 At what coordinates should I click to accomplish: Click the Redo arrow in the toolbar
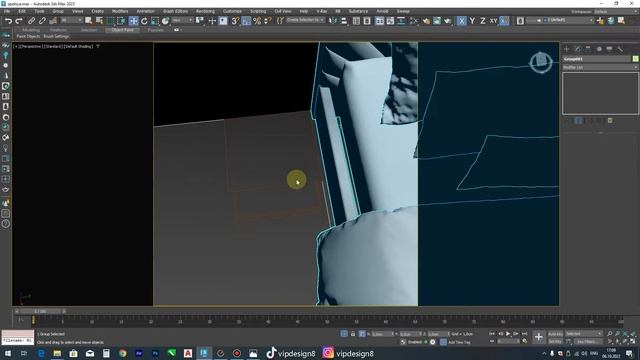click(x=19, y=20)
